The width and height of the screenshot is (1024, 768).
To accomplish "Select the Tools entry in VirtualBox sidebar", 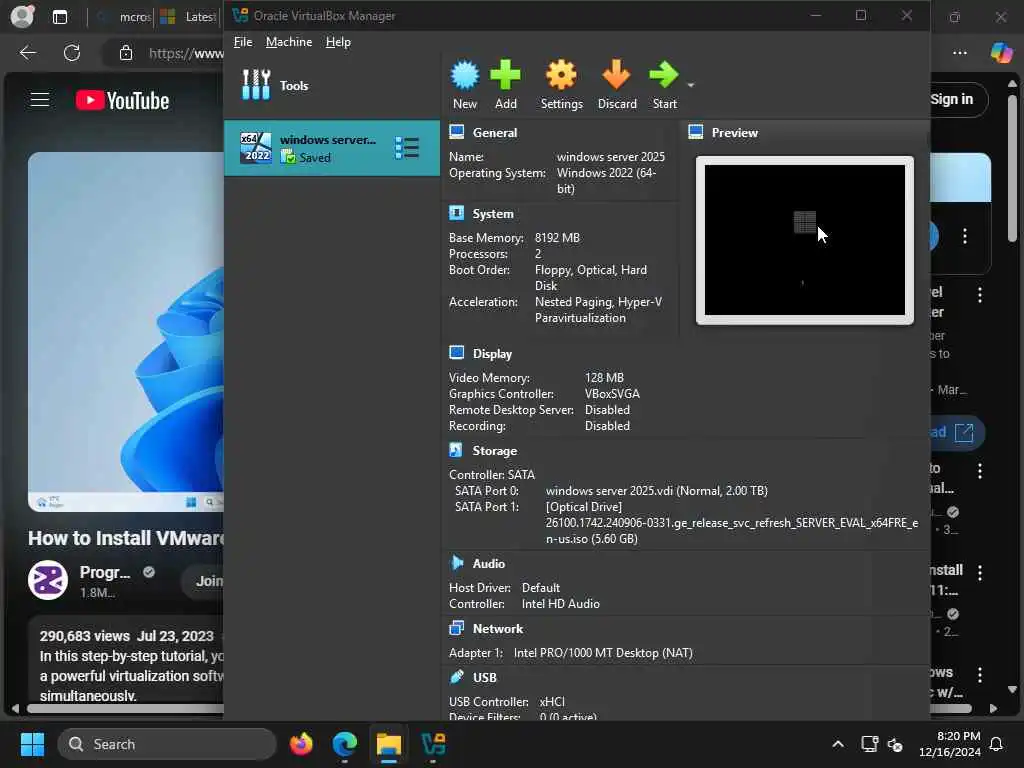I will point(332,86).
